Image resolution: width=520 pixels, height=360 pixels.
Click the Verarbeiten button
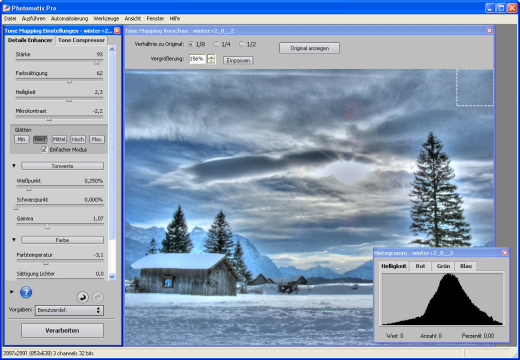point(62,331)
